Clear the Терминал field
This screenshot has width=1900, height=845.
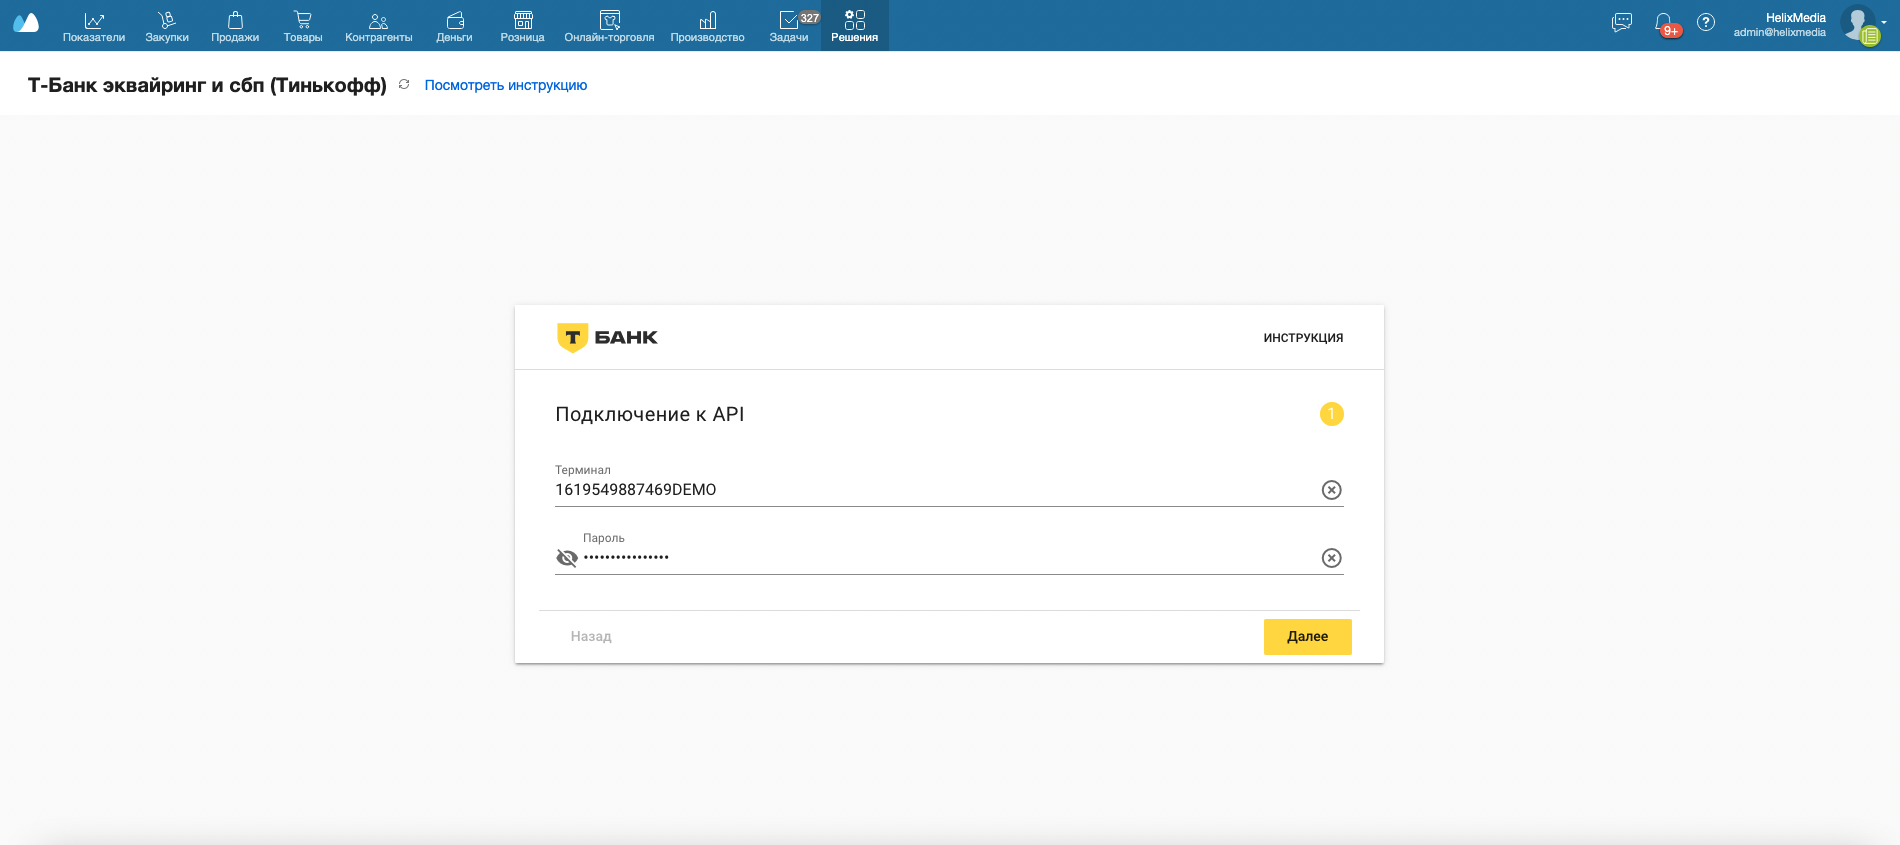point(1331,490)
